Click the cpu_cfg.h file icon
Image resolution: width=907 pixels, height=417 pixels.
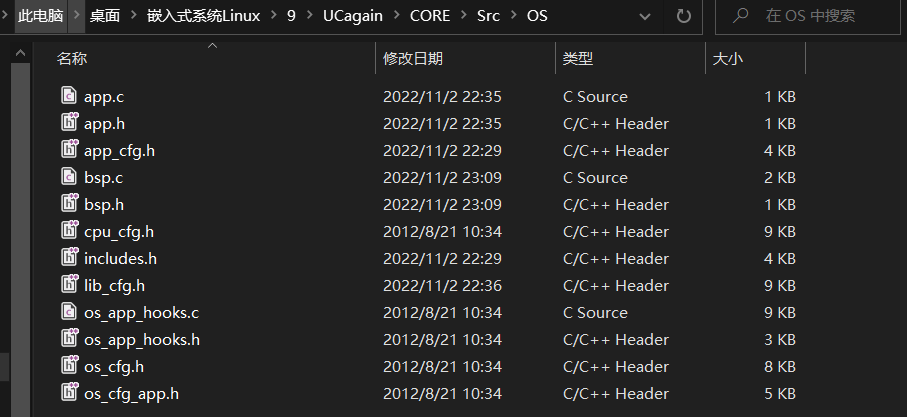69,232
